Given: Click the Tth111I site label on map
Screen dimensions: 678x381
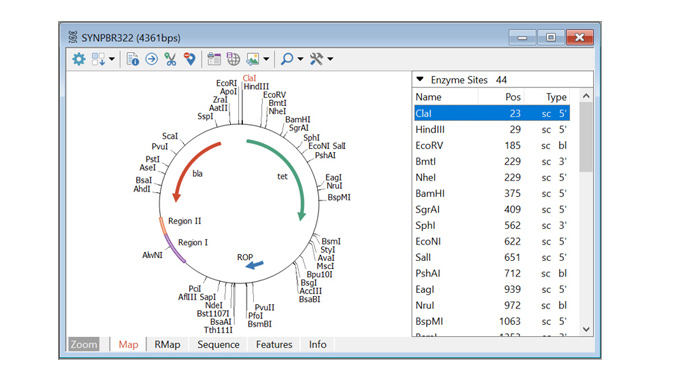Looking at the screenshot, I should coord(218,330).
